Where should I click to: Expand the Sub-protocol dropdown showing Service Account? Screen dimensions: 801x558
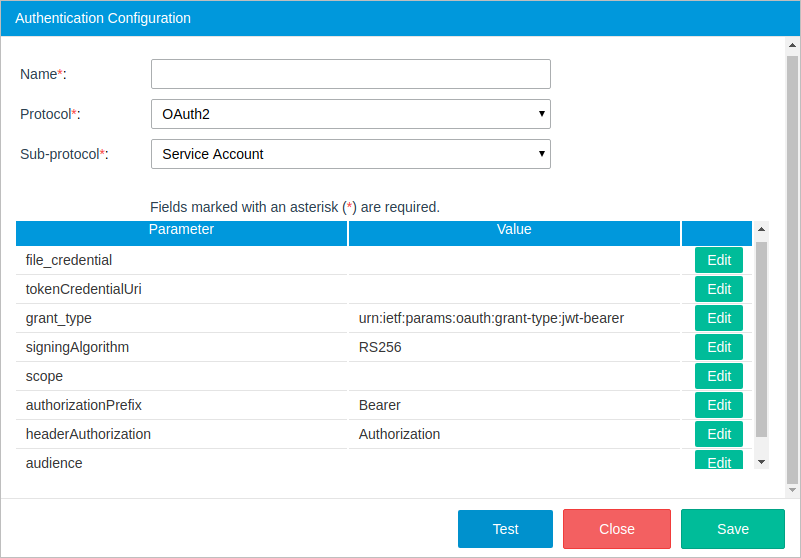click(x=350, y=154)
